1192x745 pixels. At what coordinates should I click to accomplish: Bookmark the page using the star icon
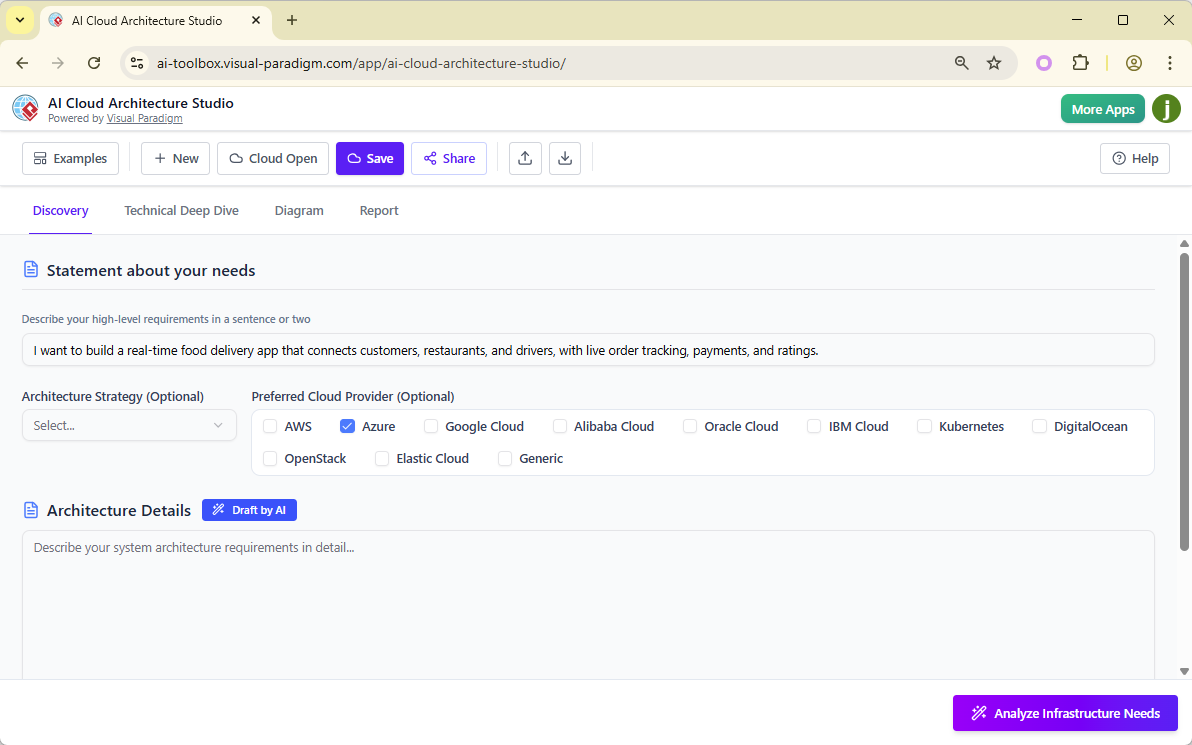994,62
